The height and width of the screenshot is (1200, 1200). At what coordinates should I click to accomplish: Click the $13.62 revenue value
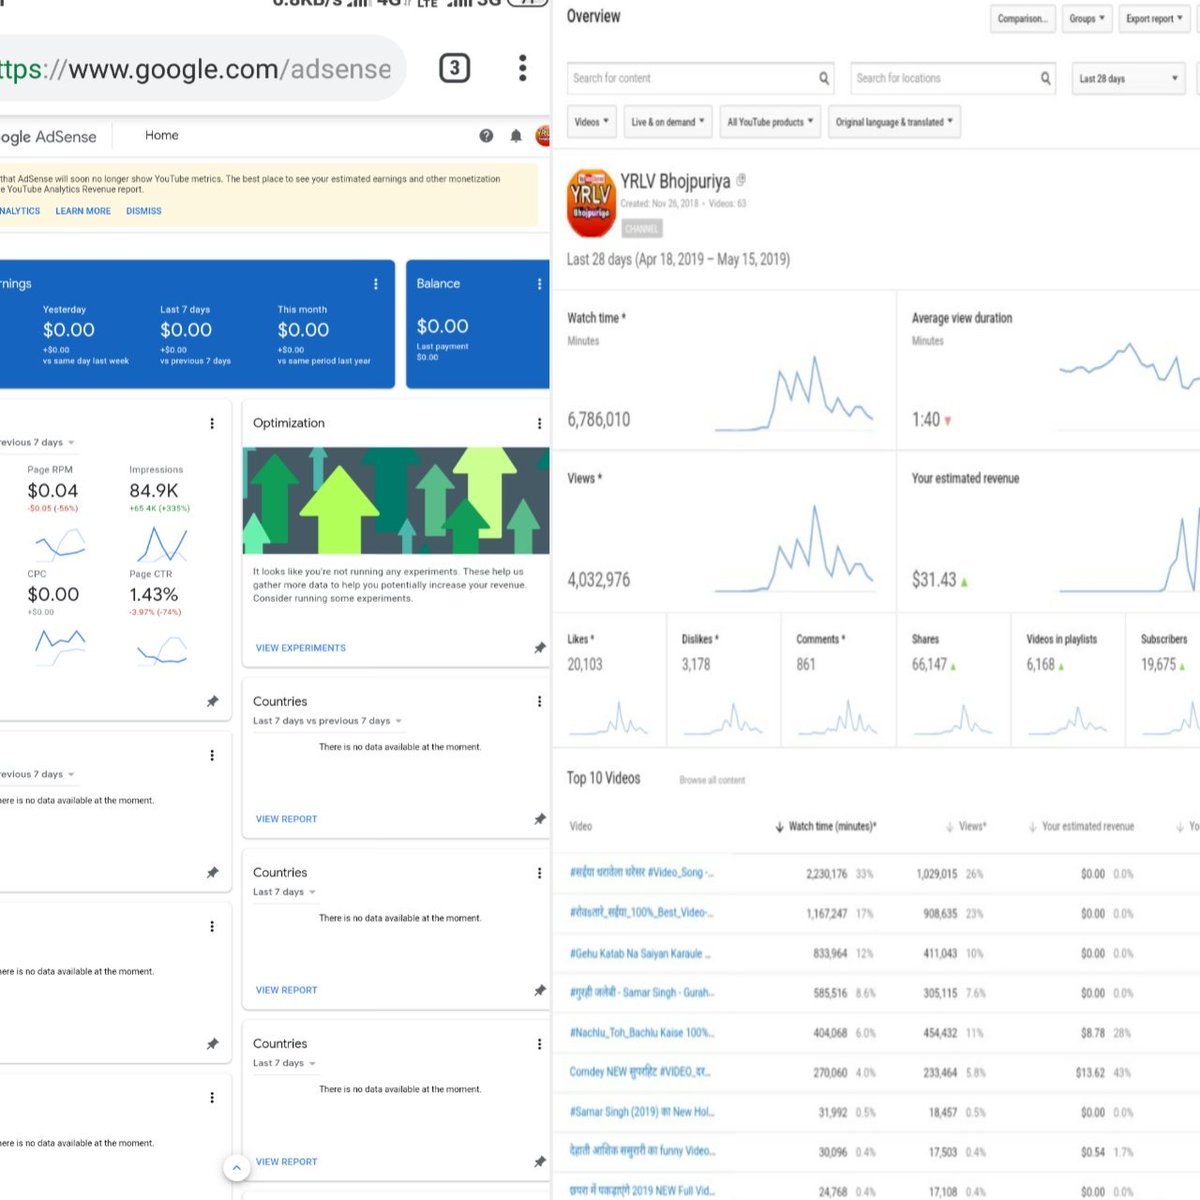click(x=1090, y=1073)
